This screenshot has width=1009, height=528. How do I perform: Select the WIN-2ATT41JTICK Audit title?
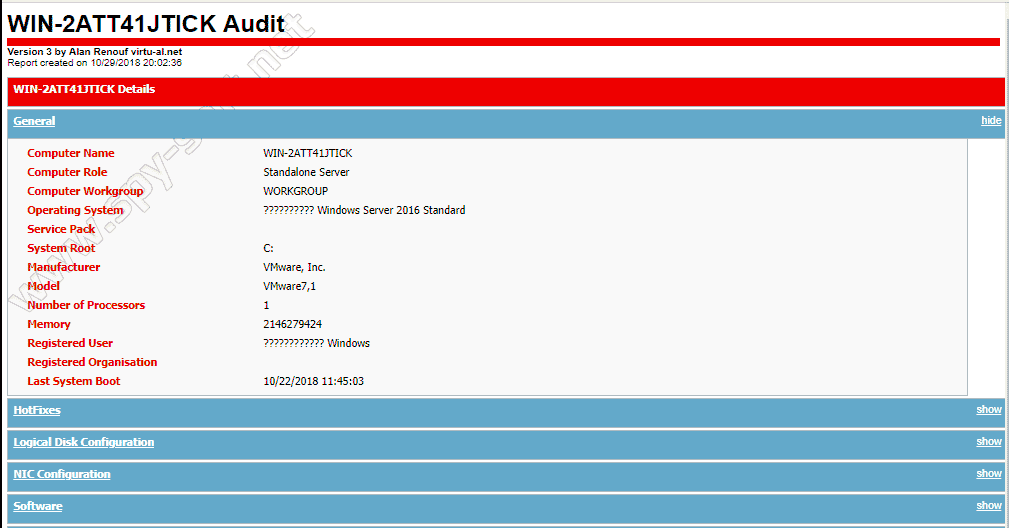point(146,24)
